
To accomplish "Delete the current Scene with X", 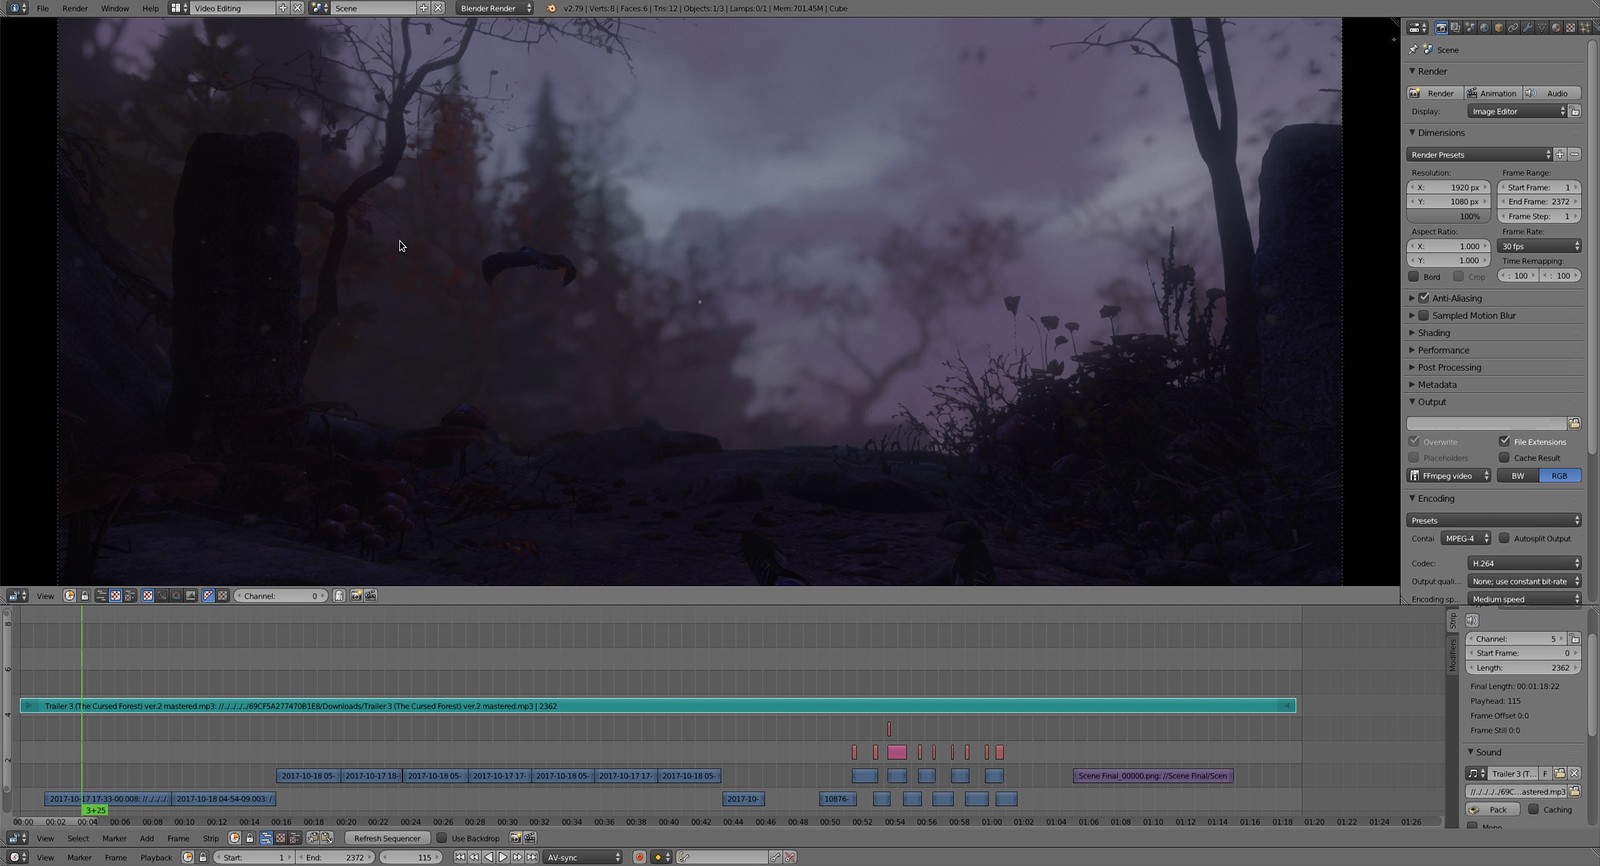I will [x=438, y=8].
